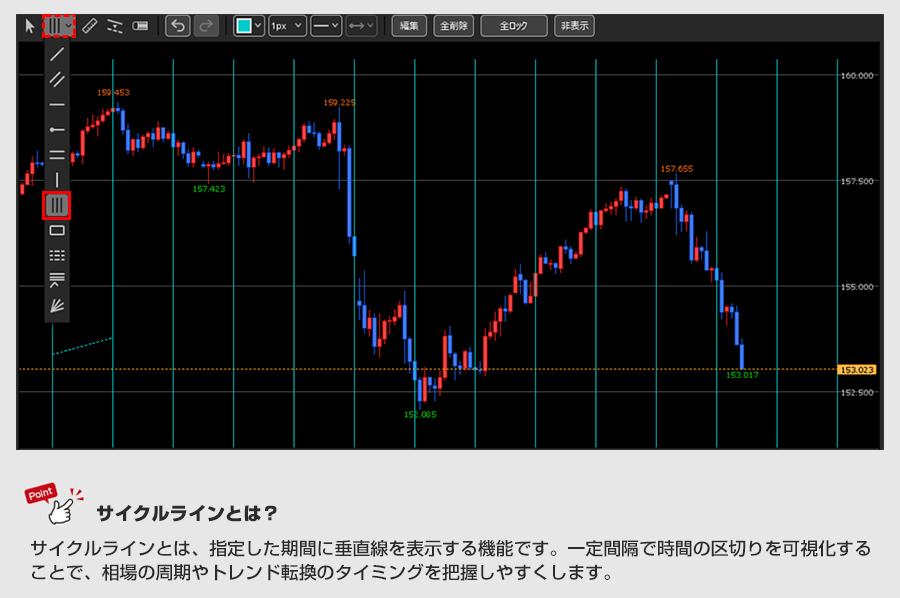The image size is (900, 598).
Task: Toggle lock on all drawings with 全ロック
Action: [514, 26]
